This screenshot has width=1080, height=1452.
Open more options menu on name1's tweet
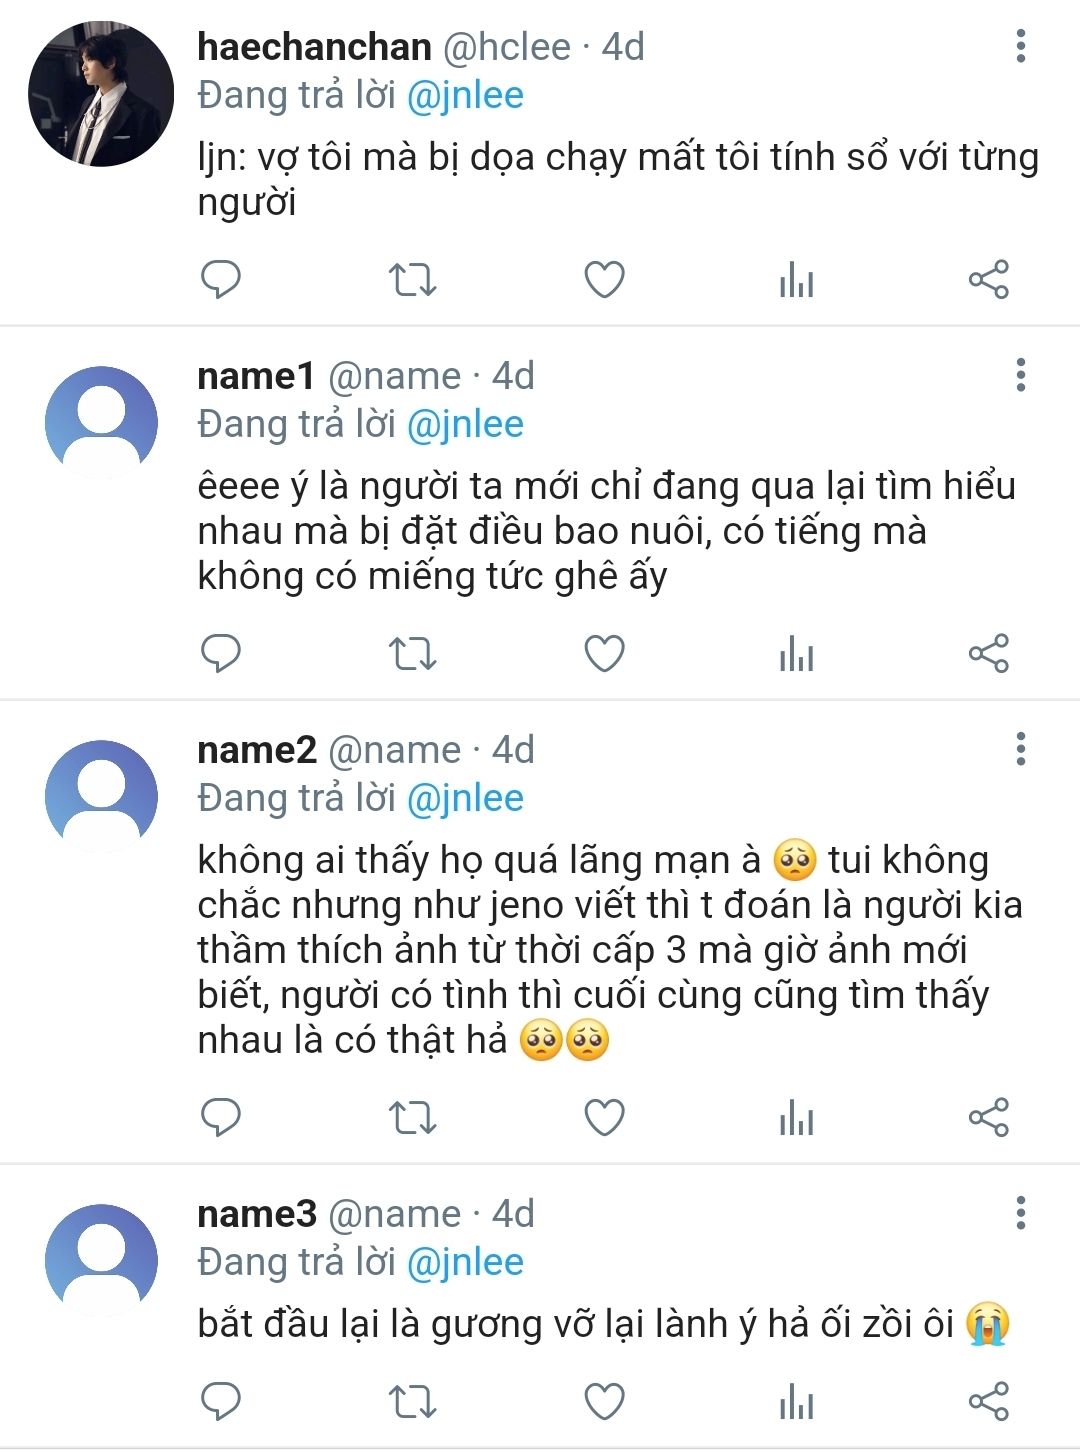[1020, 375]
